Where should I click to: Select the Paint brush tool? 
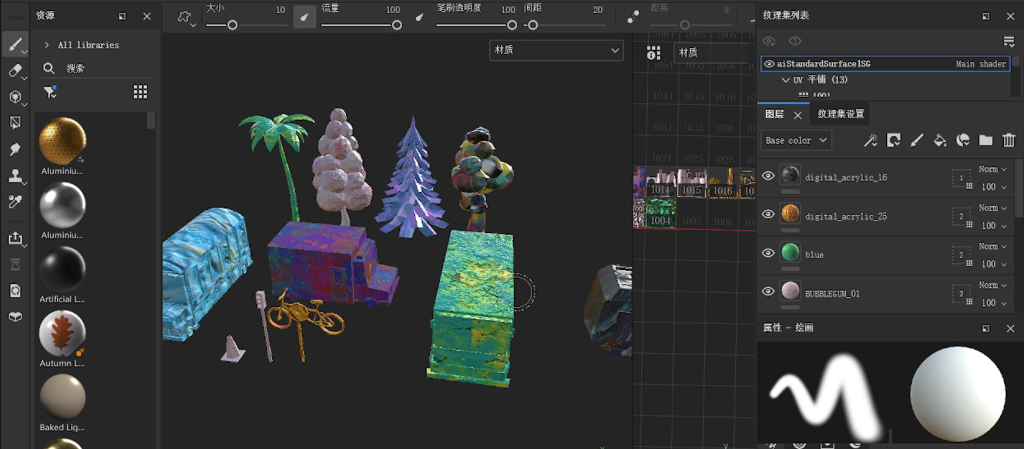pos(15,45)
